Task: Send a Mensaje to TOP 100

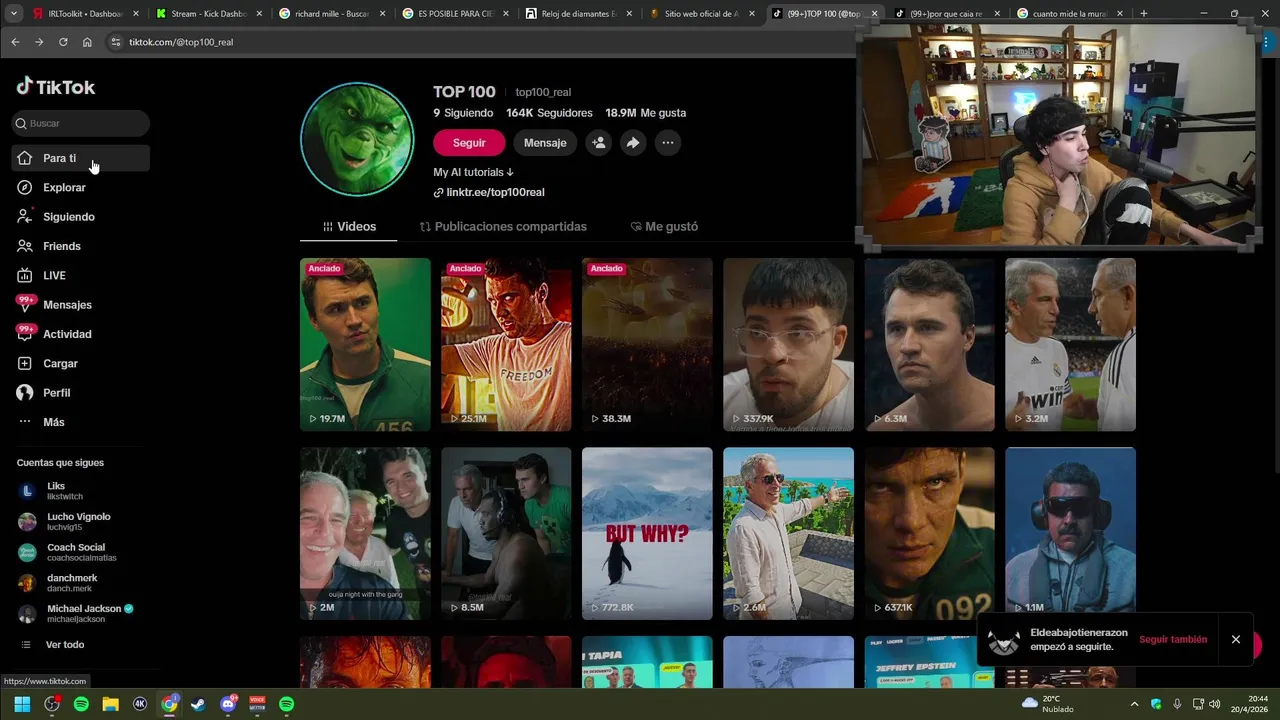Action: pyautogui.click(x=545, y=143)
